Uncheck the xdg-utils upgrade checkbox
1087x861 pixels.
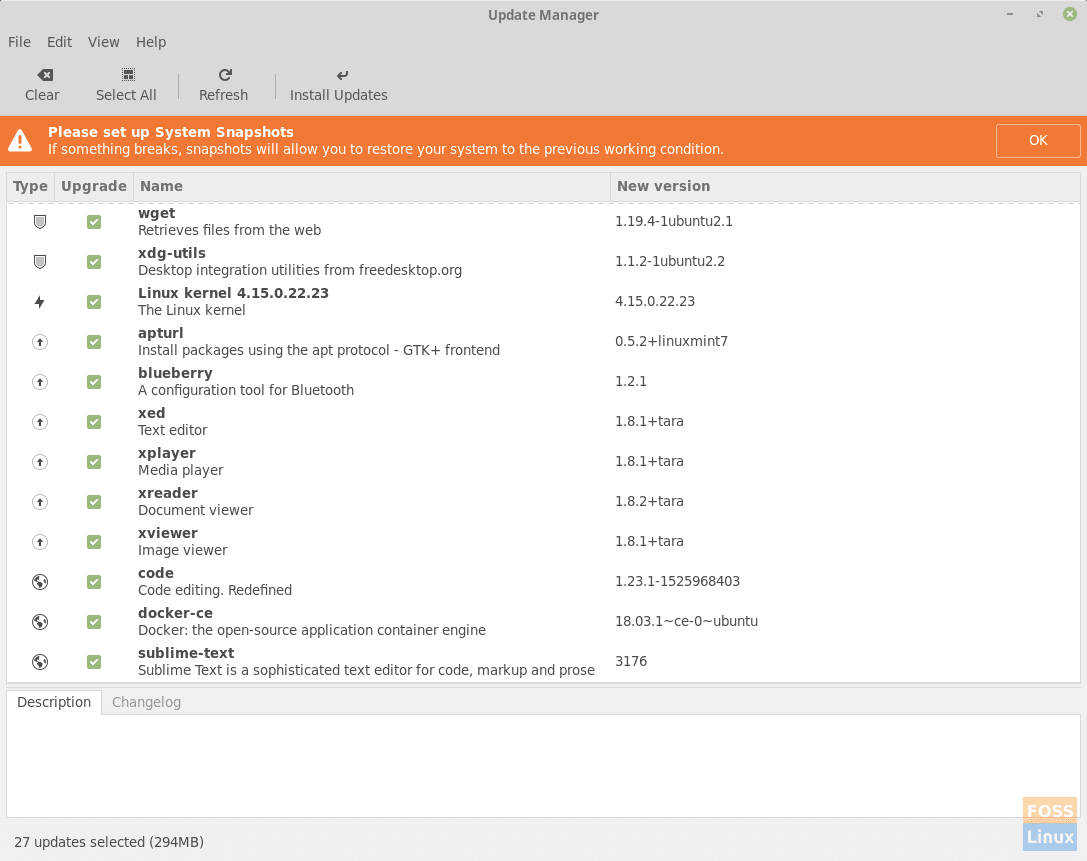pos(94,262)
